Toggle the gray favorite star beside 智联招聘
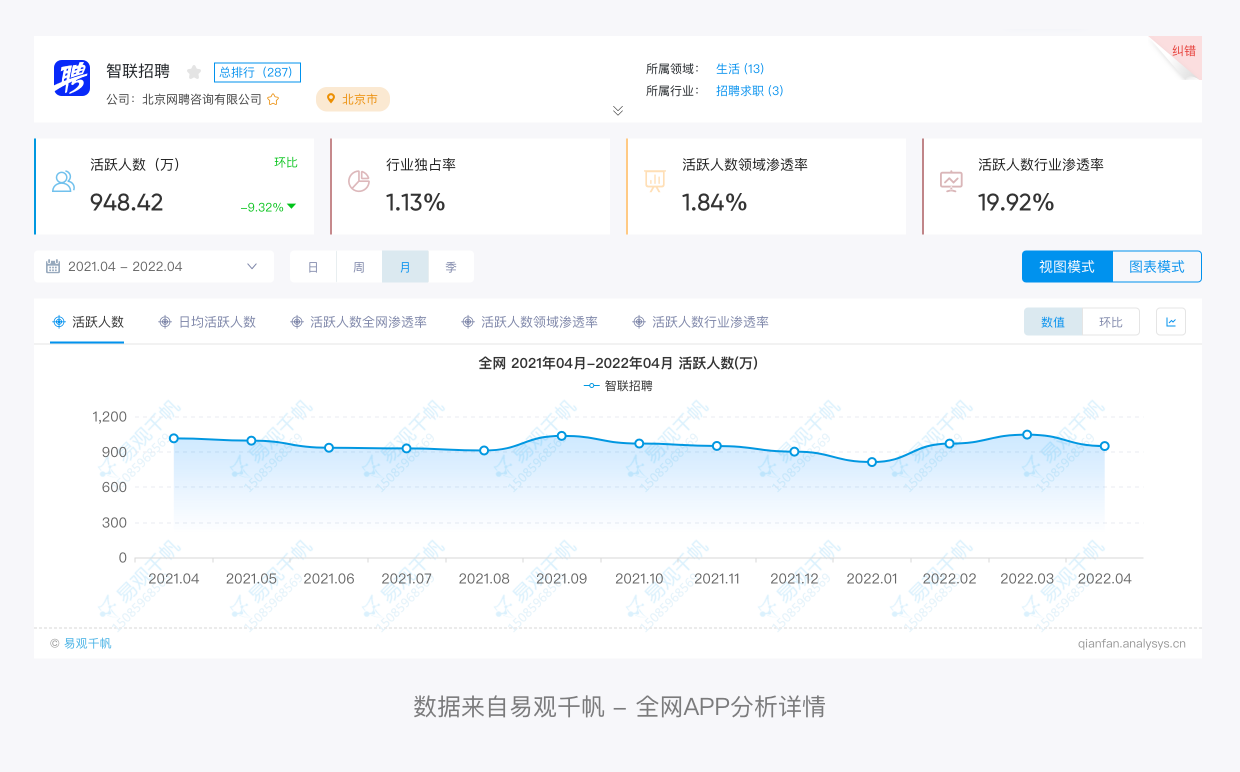The image size is (1240, 772). tap(194, 72)
